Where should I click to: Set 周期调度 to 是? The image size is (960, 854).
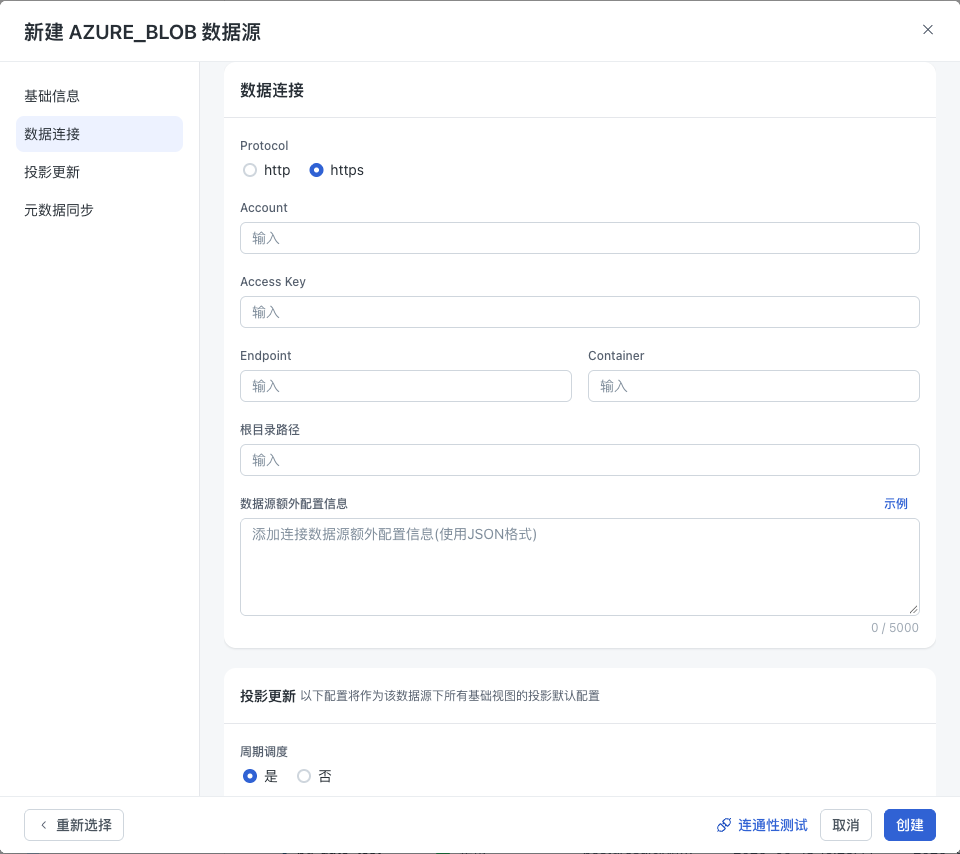coord(250,776)
